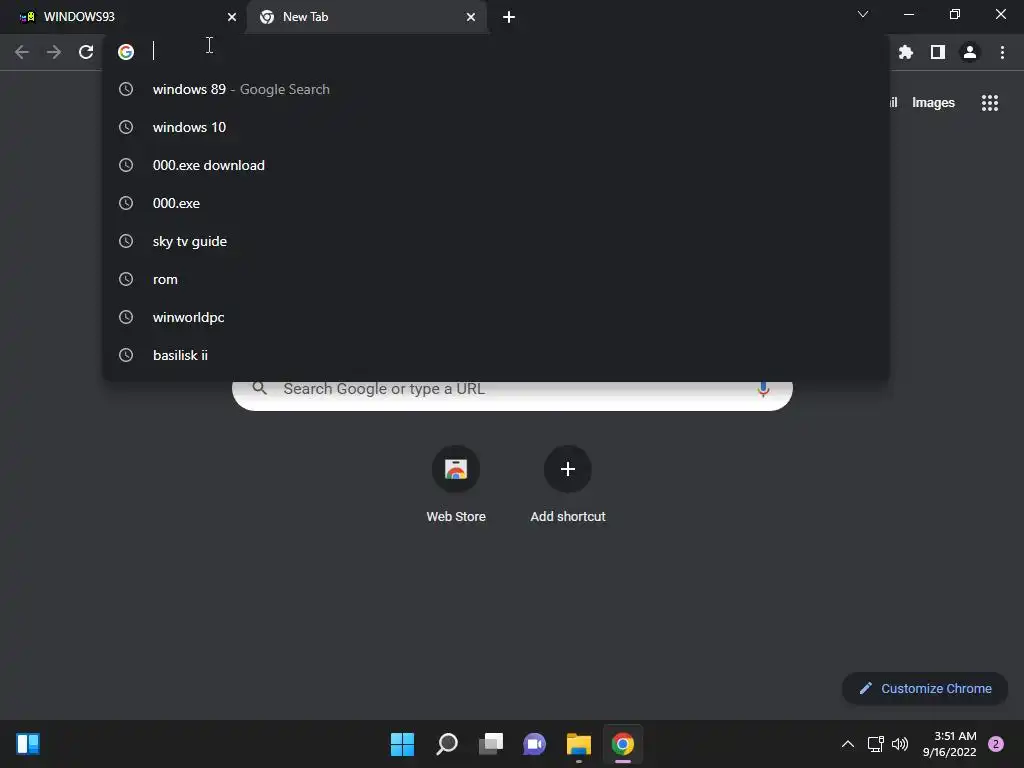Open the Widgets panel icon
Screen dimensions: 1024x768
(28, 744)
